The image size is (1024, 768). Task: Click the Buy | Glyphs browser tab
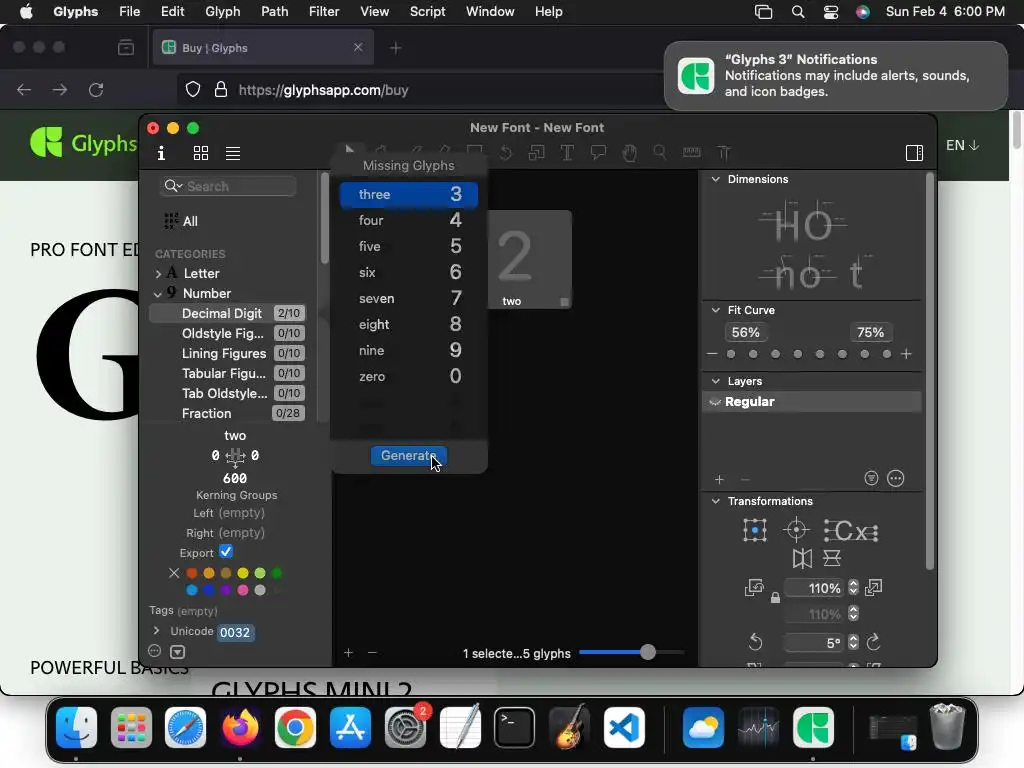[263, 48]
